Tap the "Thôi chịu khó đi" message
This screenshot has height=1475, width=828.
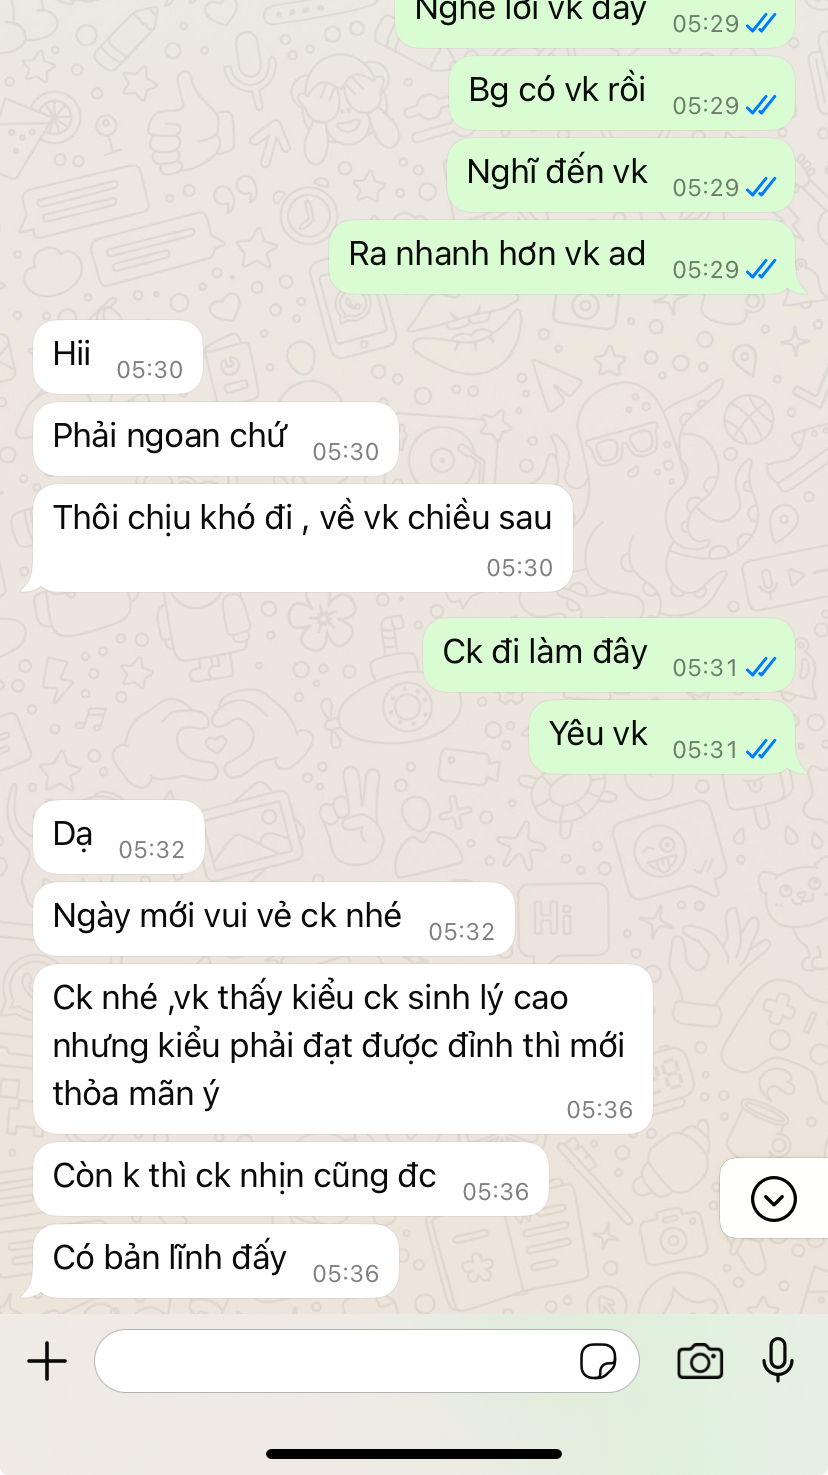pos(303,538)
